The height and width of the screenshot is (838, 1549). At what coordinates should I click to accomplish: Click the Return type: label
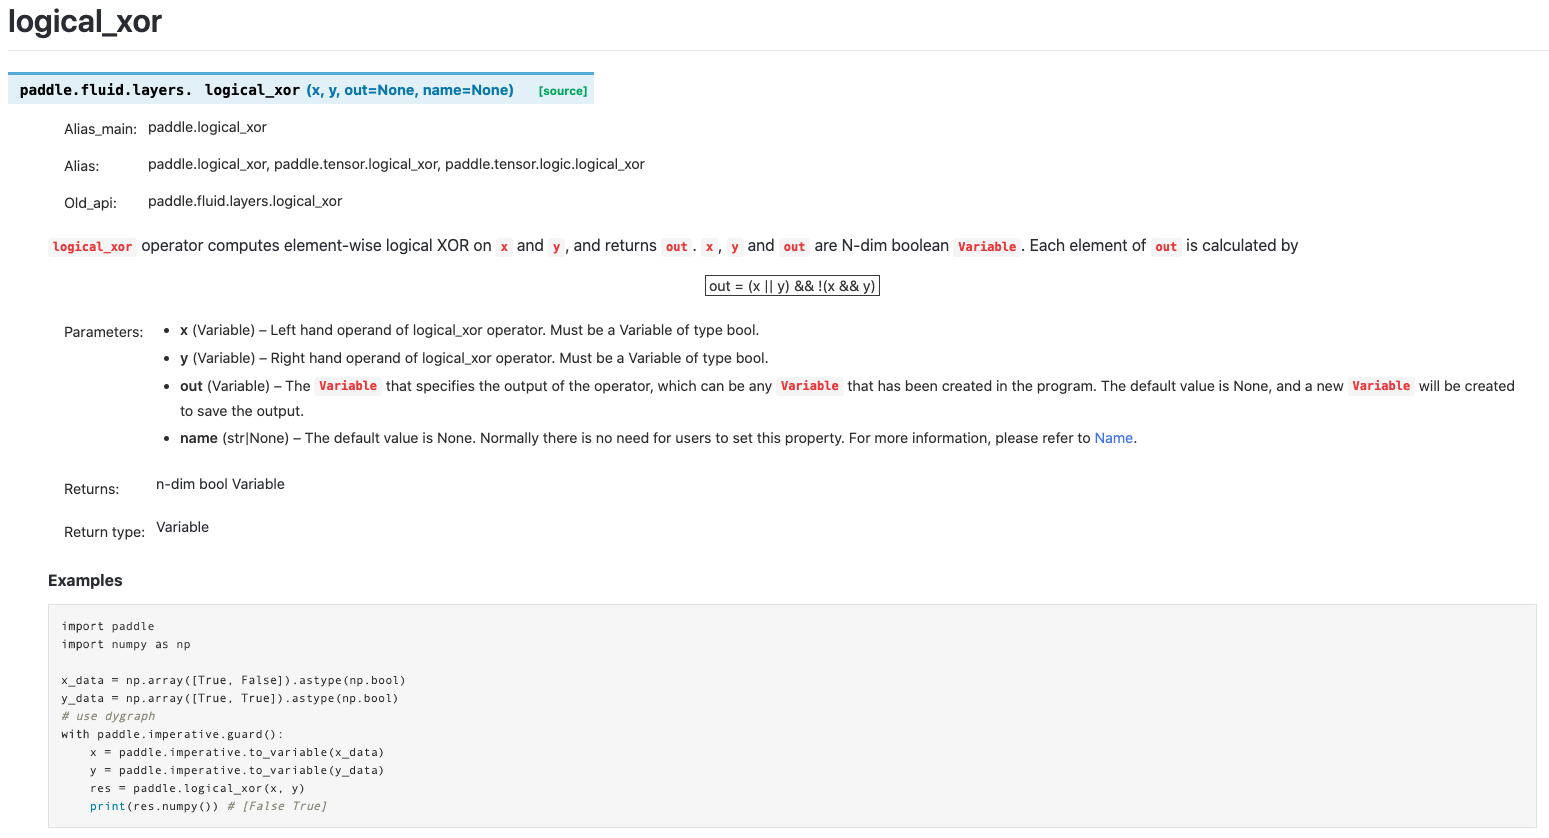click(104, 532)
